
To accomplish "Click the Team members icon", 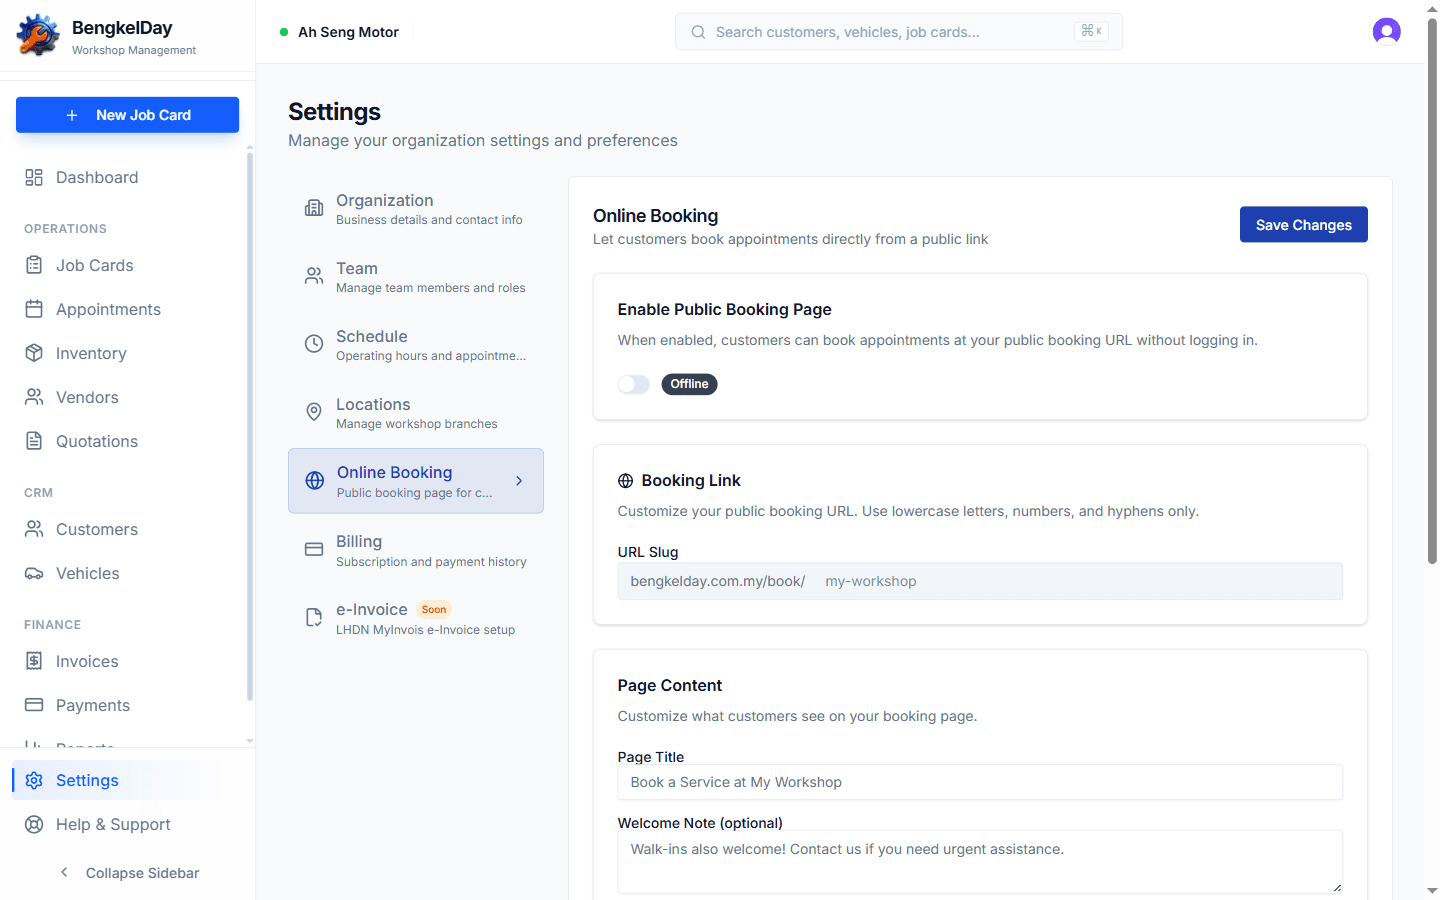I will pyautogui.click(x=314, y=276).
